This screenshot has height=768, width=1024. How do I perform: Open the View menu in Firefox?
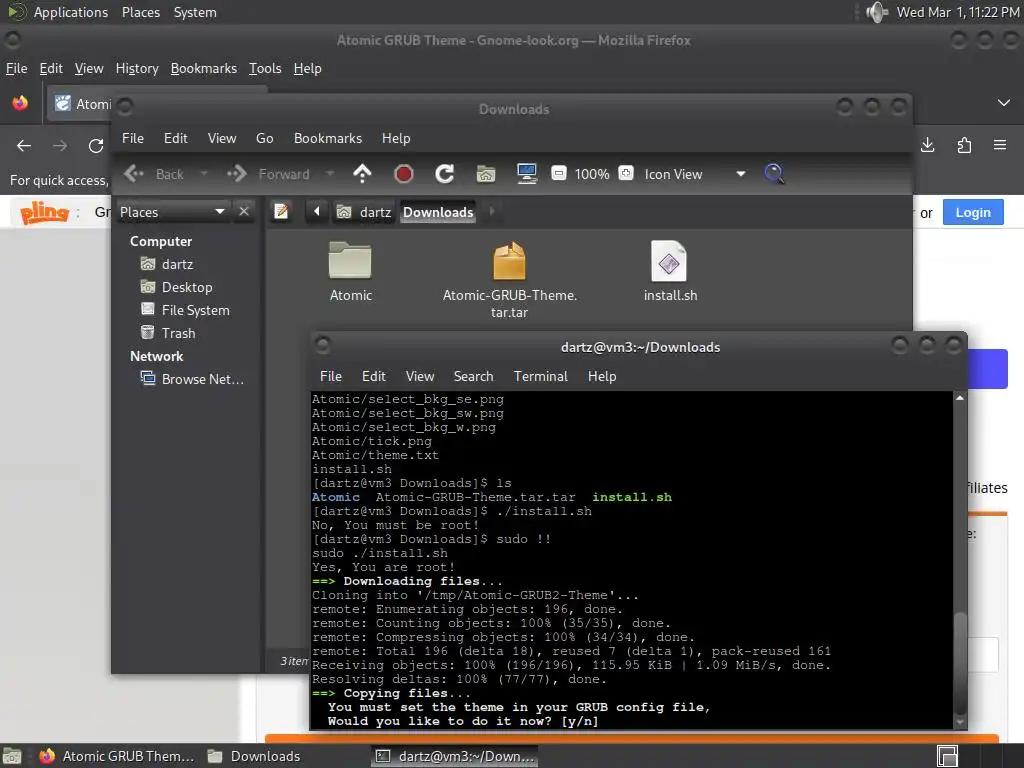pyautogui.click(x=89, y=68)
